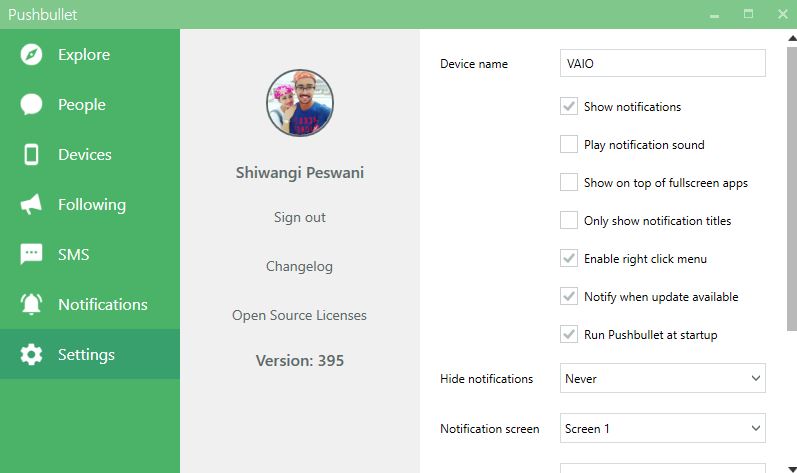Open the partially visible dropdown below Notification screen

click(x=663, y=468)
